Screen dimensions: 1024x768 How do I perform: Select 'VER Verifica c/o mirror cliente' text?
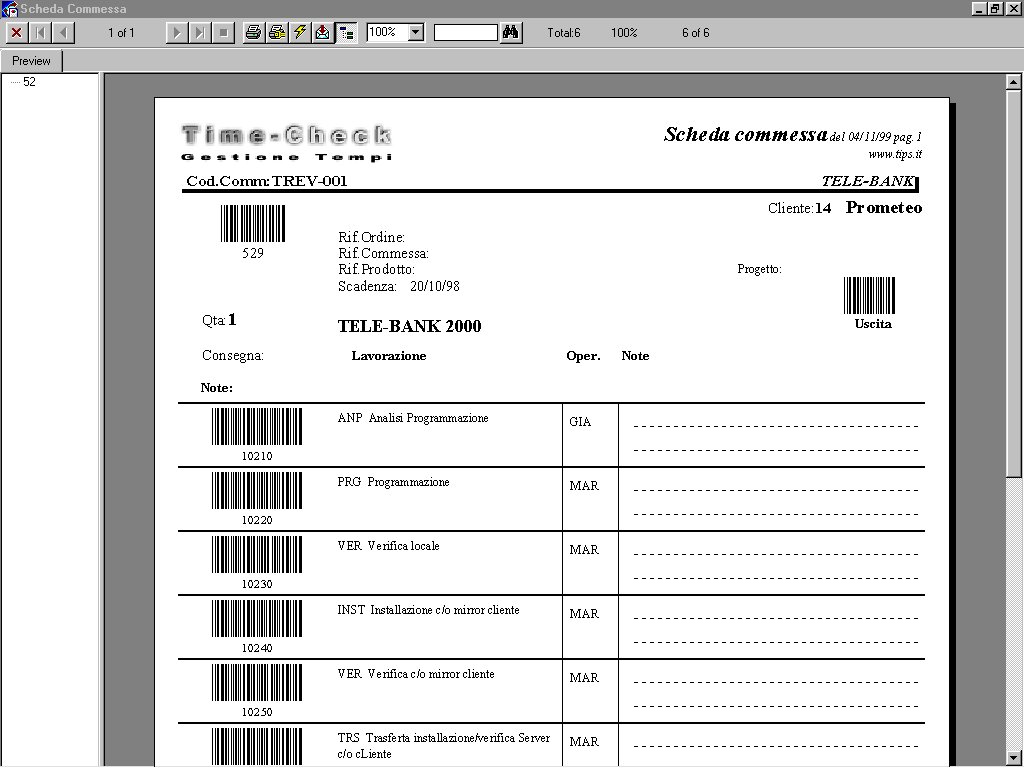pos(416,674)
